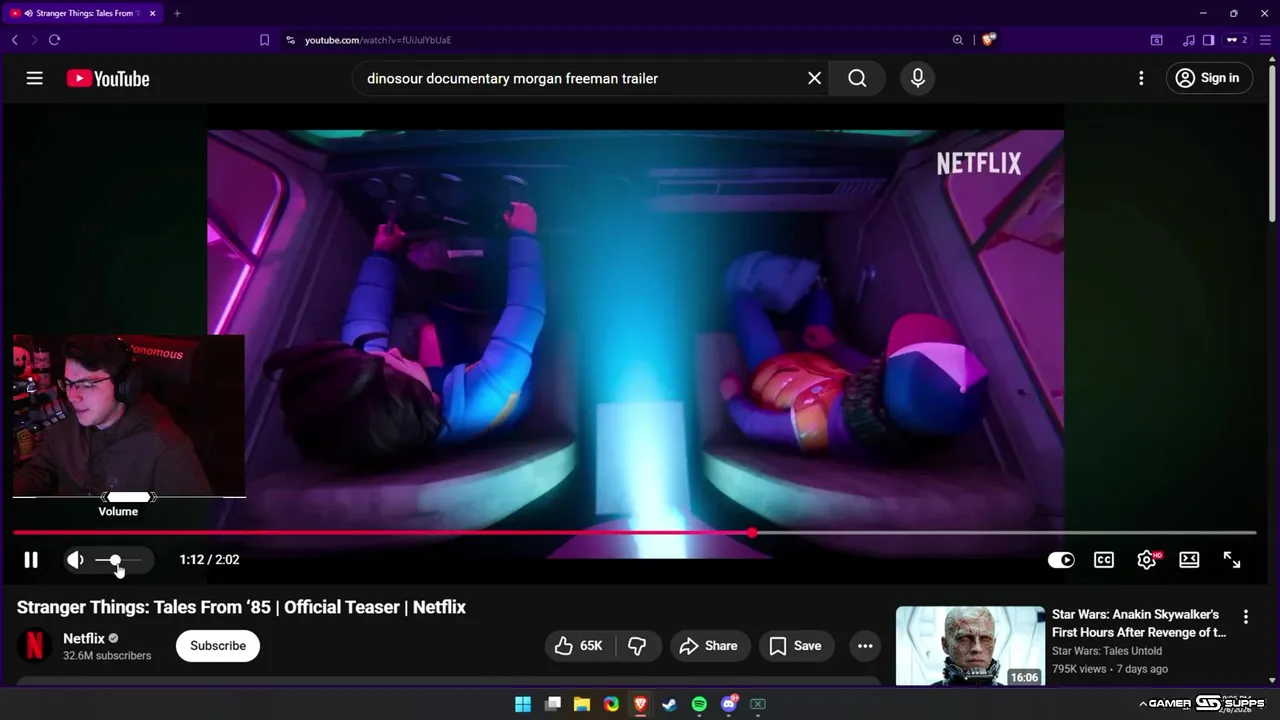Expand the system tray hidden icons chevron
Image resolution: width=1280 pixels, height=720 pixels.
click(x=1143, y=704)
